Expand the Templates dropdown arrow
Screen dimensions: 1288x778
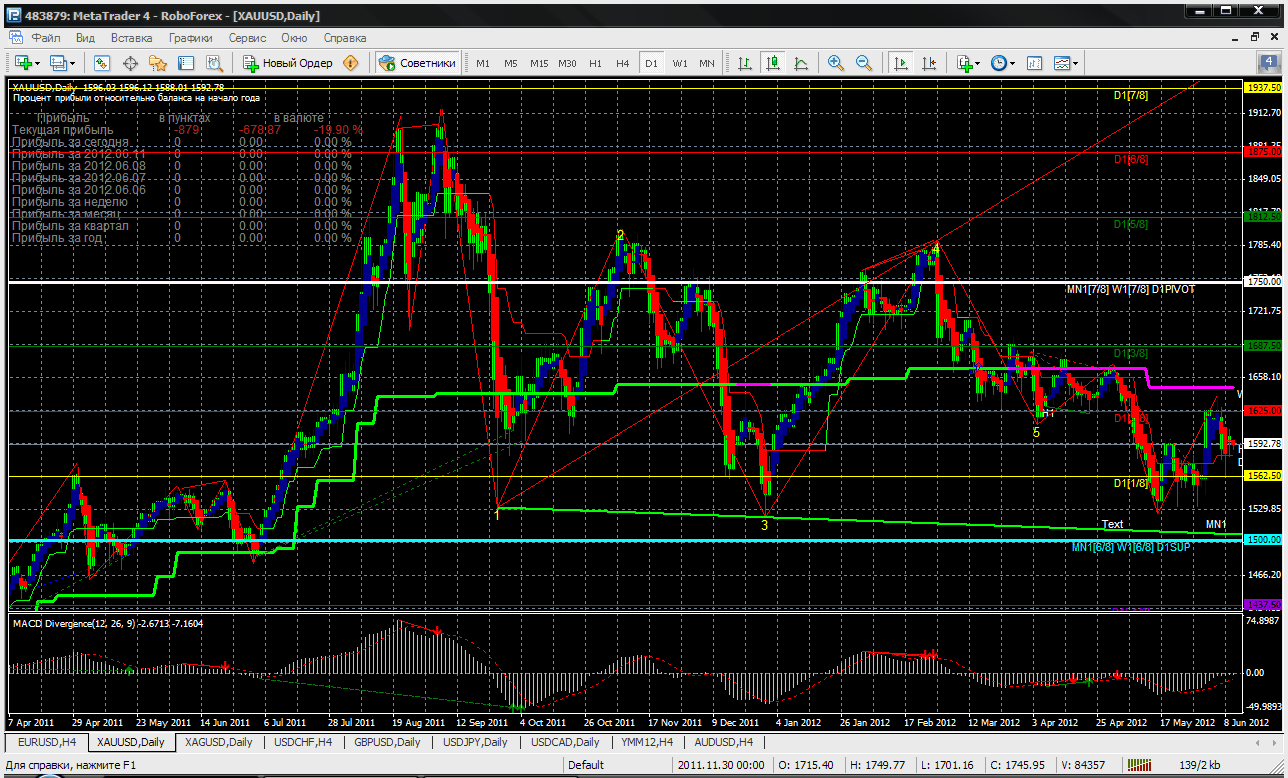coord(1076,63)
